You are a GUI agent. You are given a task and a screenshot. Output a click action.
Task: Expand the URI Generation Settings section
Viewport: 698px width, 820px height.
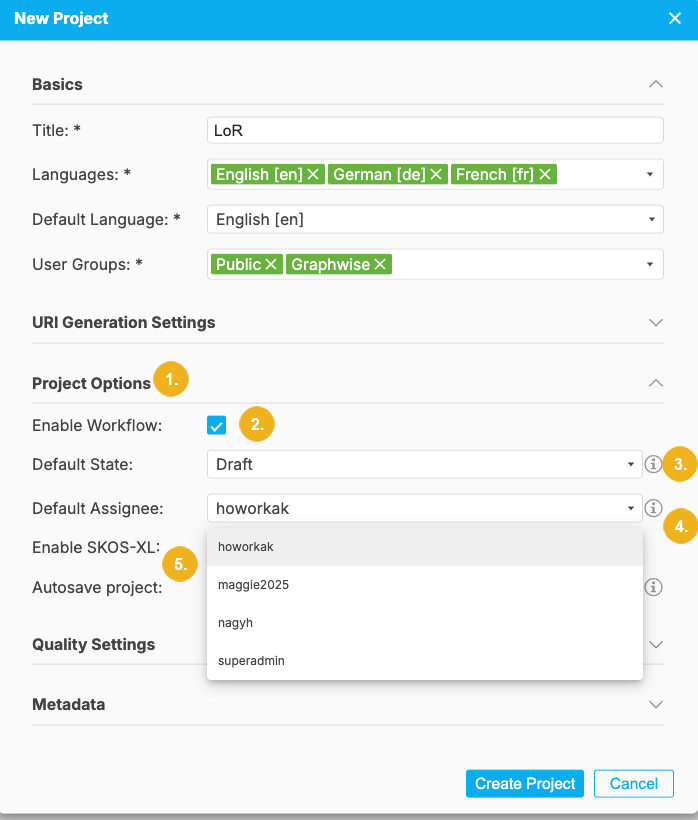[x=656, y=322]
